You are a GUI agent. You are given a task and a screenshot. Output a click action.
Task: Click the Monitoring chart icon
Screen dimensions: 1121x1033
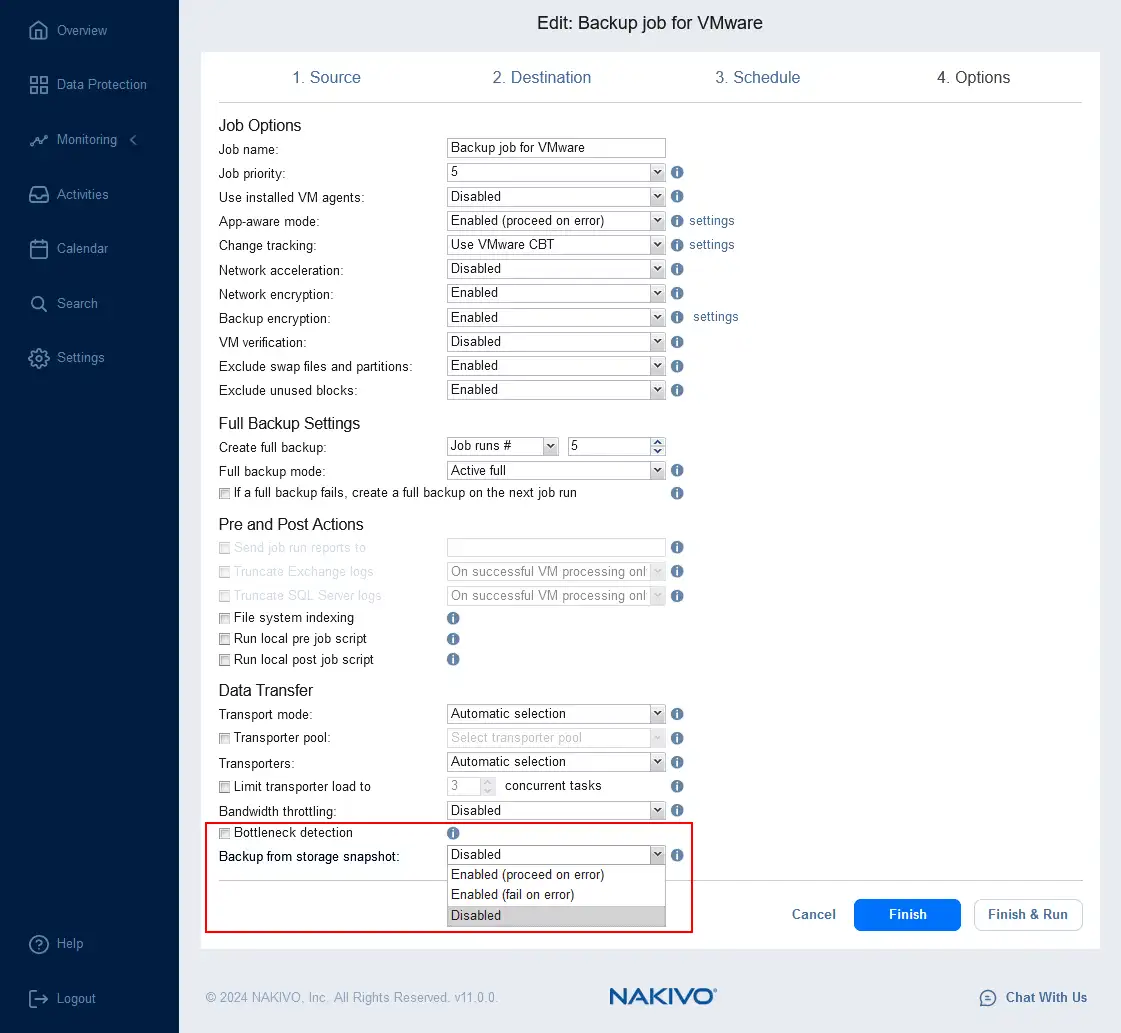tap(39, 140)
